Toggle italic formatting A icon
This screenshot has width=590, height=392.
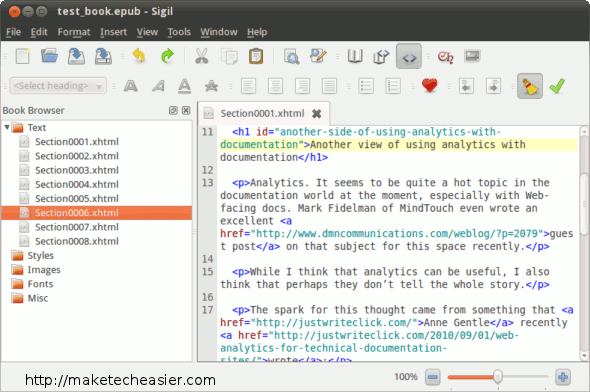click(158, 86)
